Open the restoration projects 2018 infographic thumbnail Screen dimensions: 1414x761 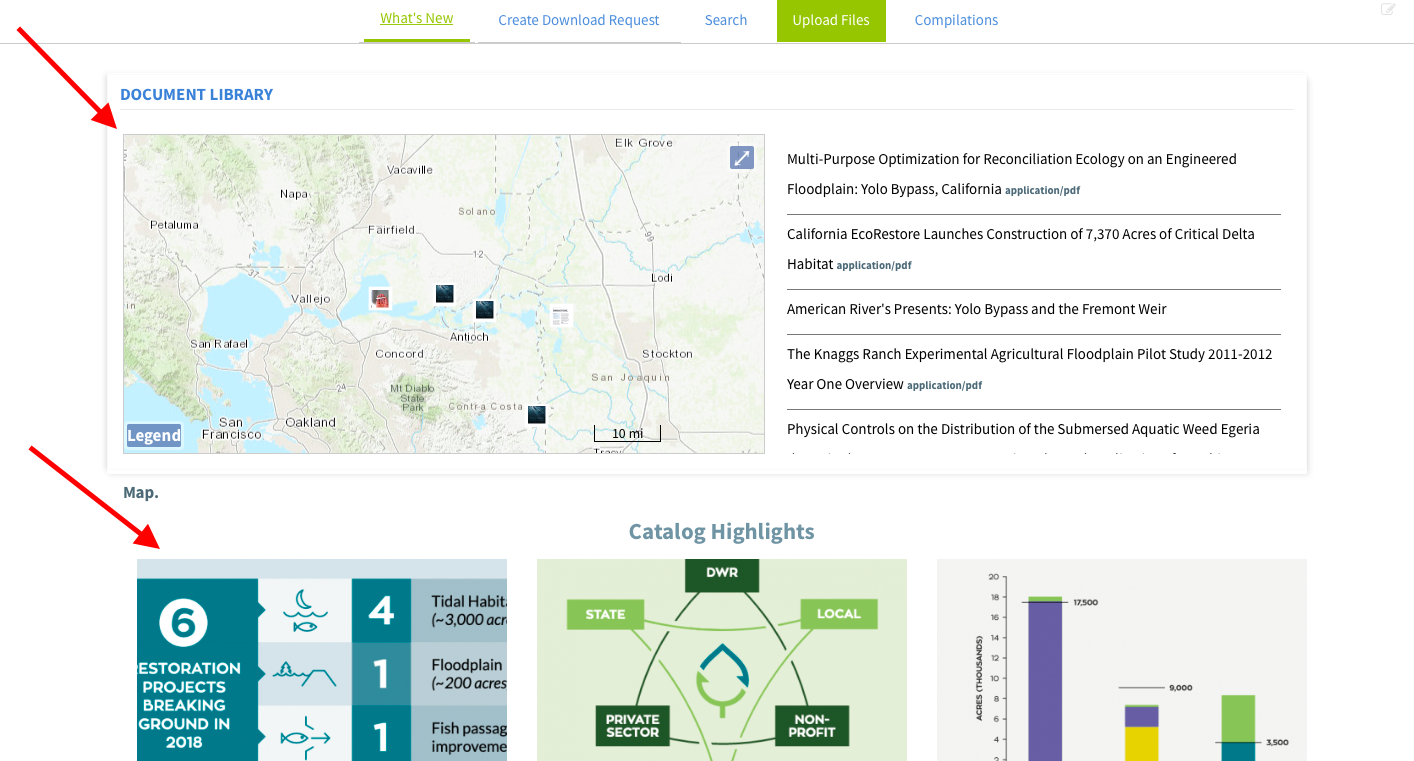[322, 659]
